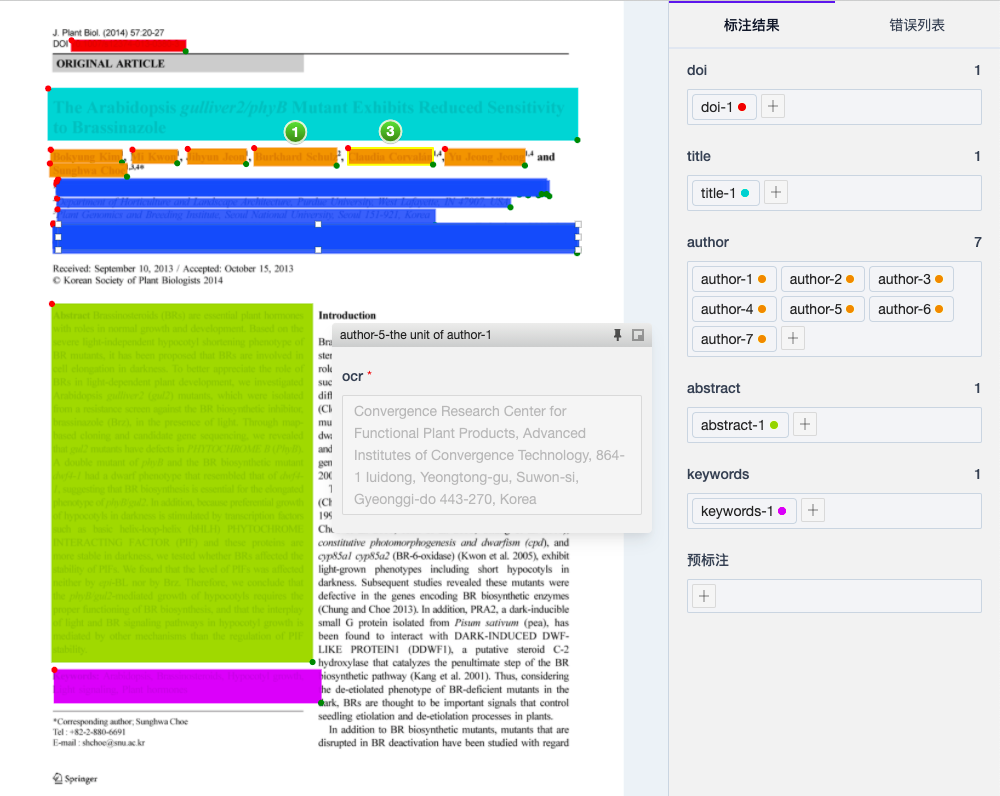
Task: Click the 'Springer' logo text at page bottom
Action: pyautogui.click(x=81, y=779)
